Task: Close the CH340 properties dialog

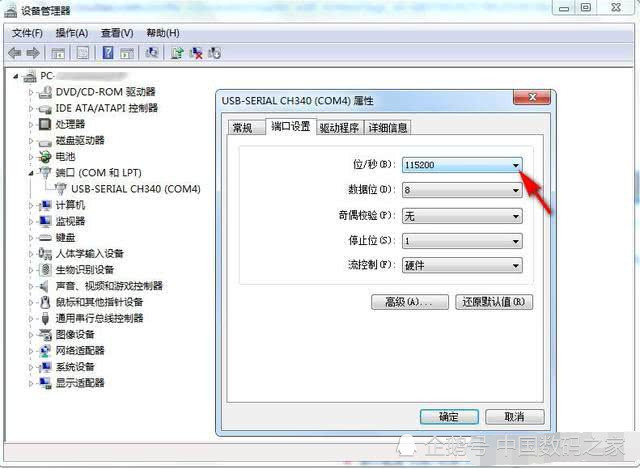Action: tap(532, 97)
